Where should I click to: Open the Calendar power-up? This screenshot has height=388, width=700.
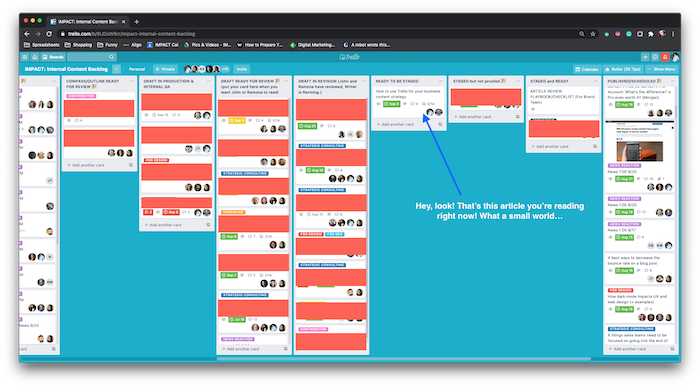(x=587, y=69)
